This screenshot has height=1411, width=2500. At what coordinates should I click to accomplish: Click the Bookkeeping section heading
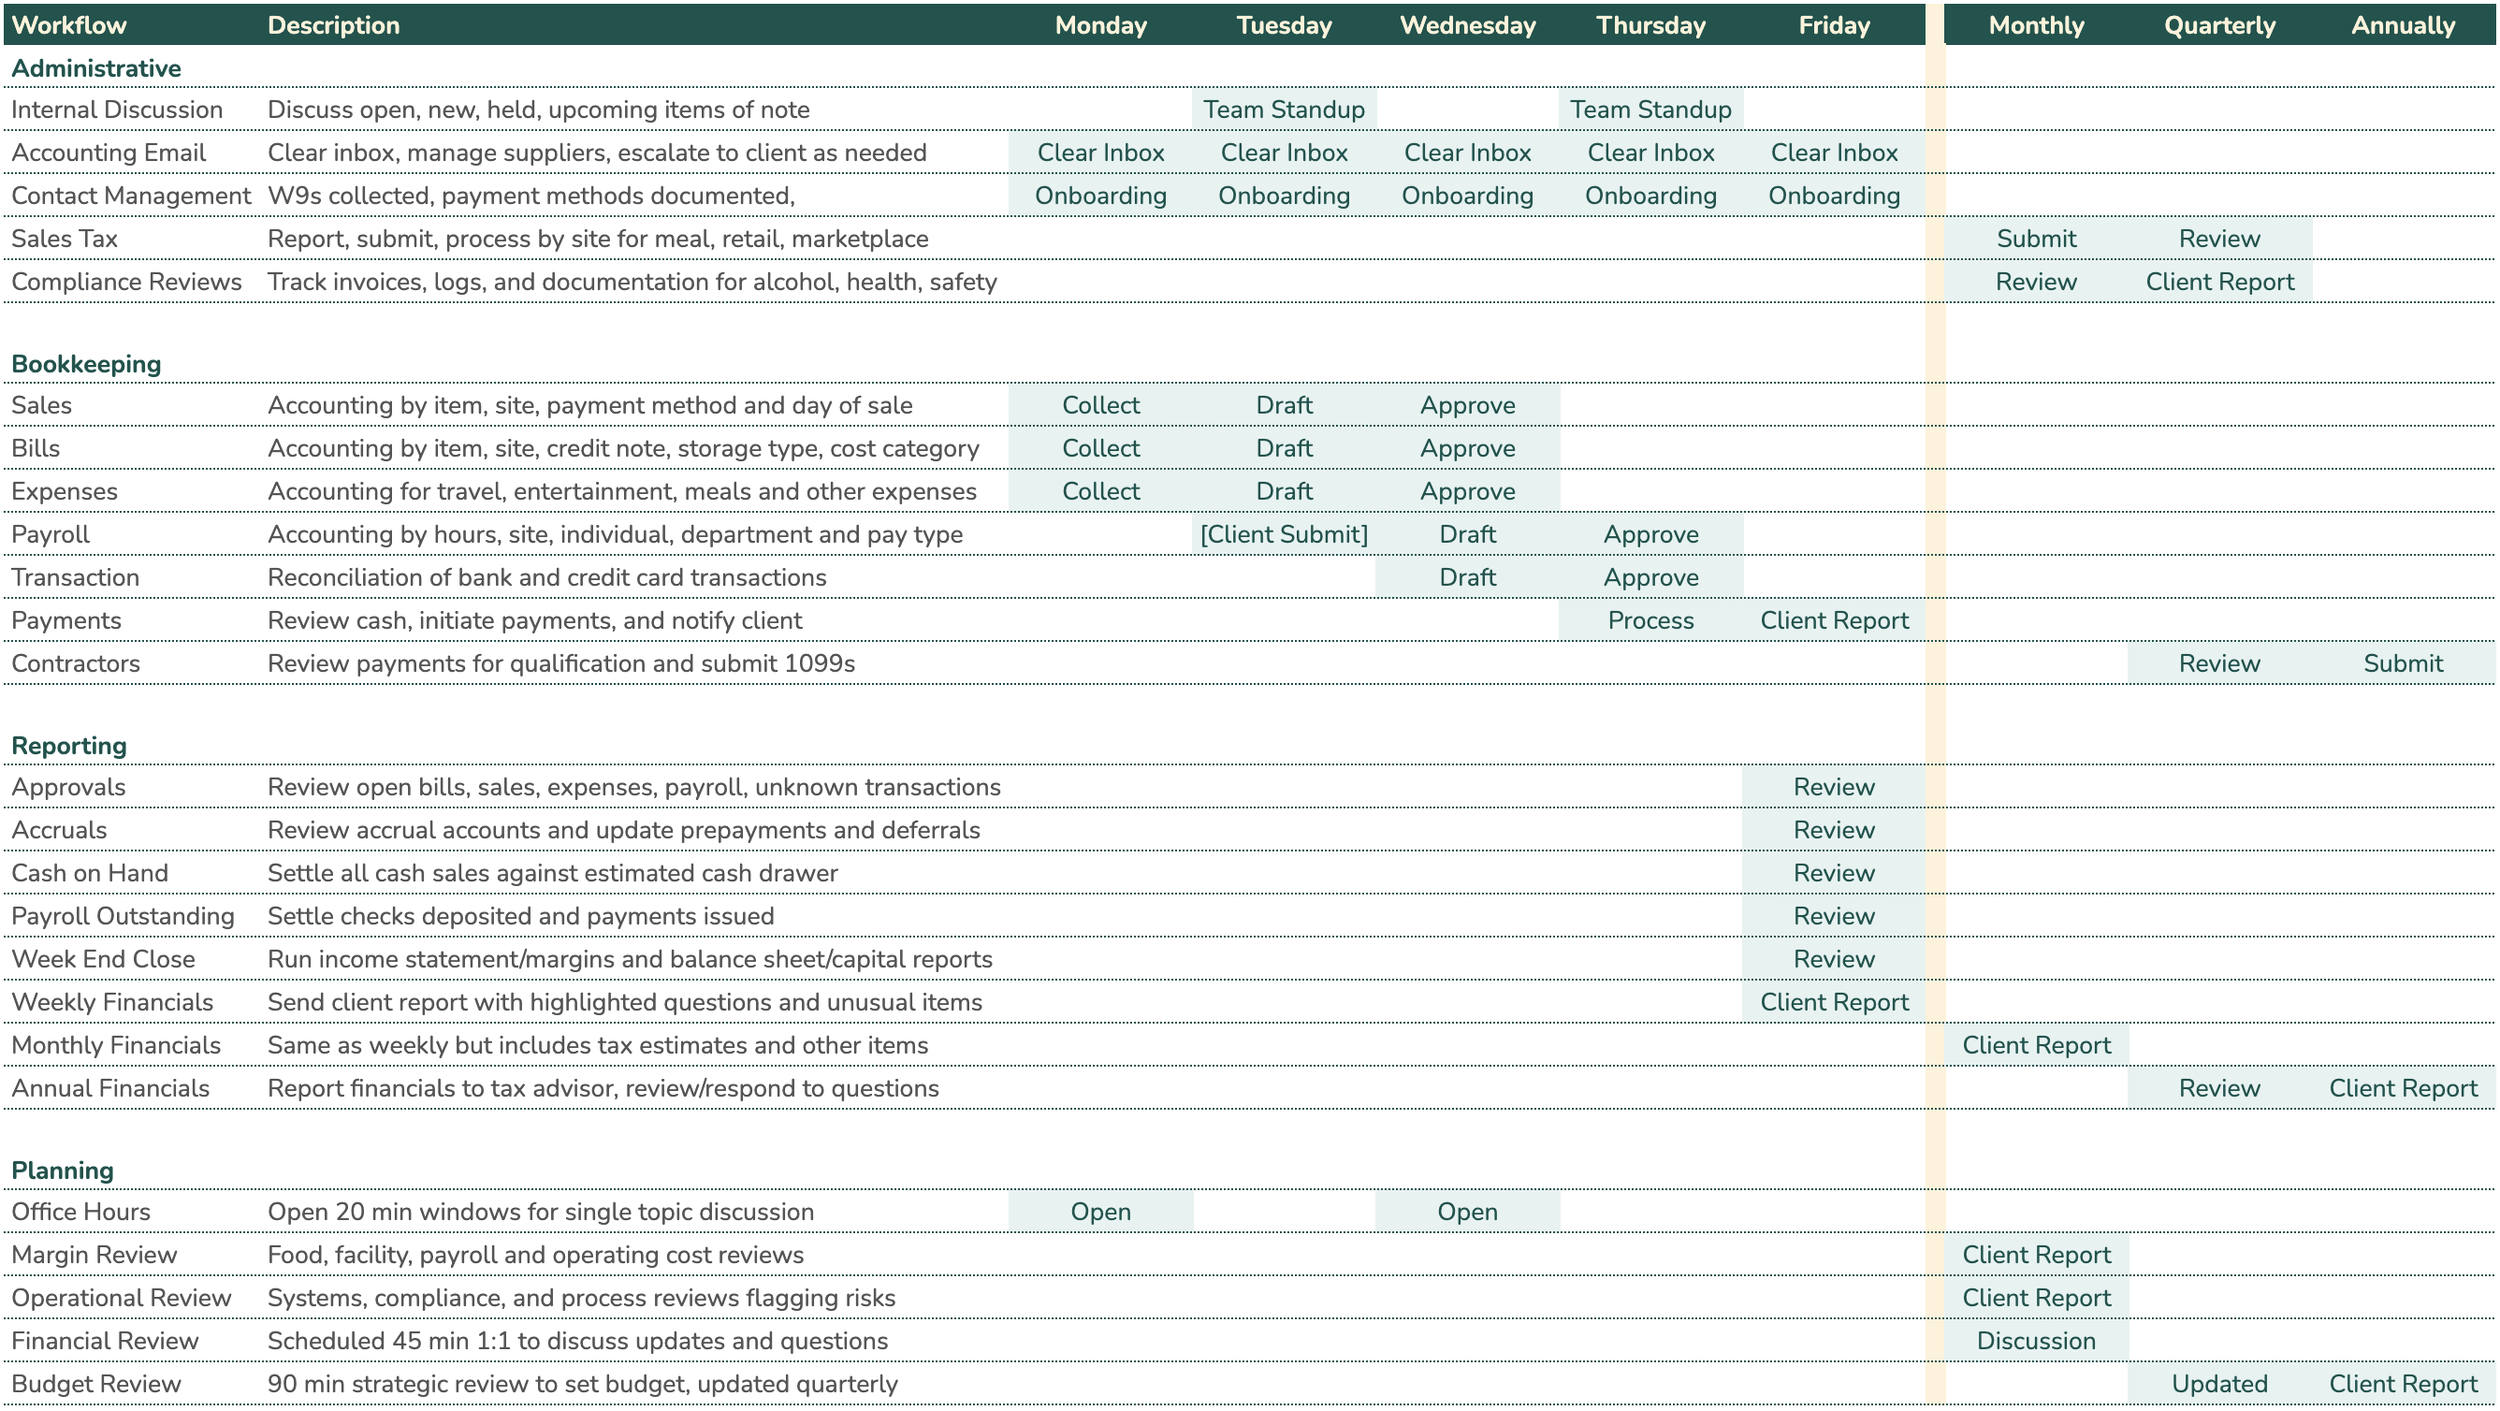click(86, 364)
